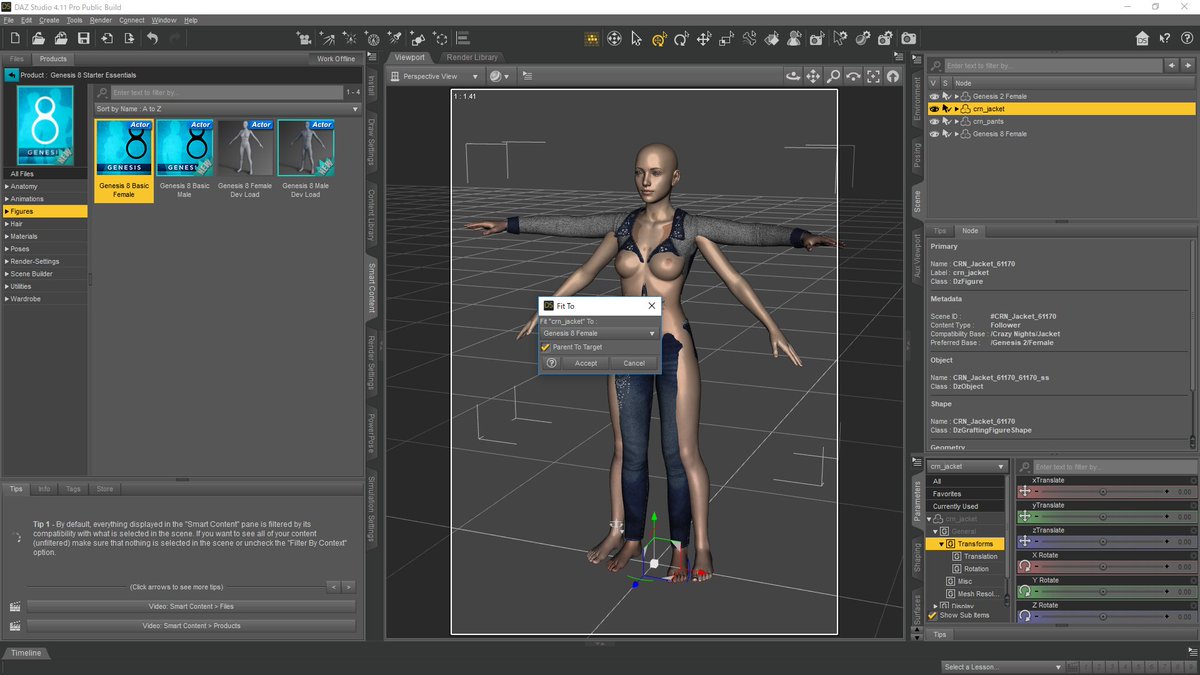This screenshot has height=675, width=1200.
Task: Toggle Show Sub Items checkbox
Action: tap(932, 616)
